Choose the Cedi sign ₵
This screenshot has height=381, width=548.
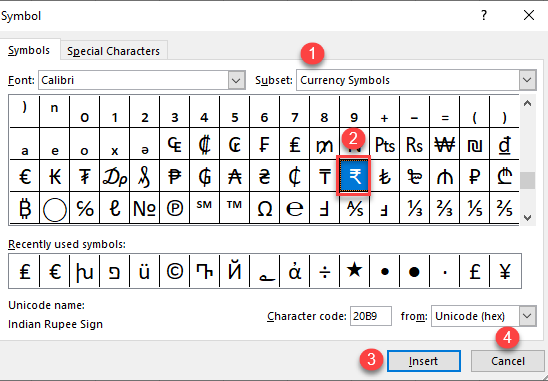coord(294,176)
